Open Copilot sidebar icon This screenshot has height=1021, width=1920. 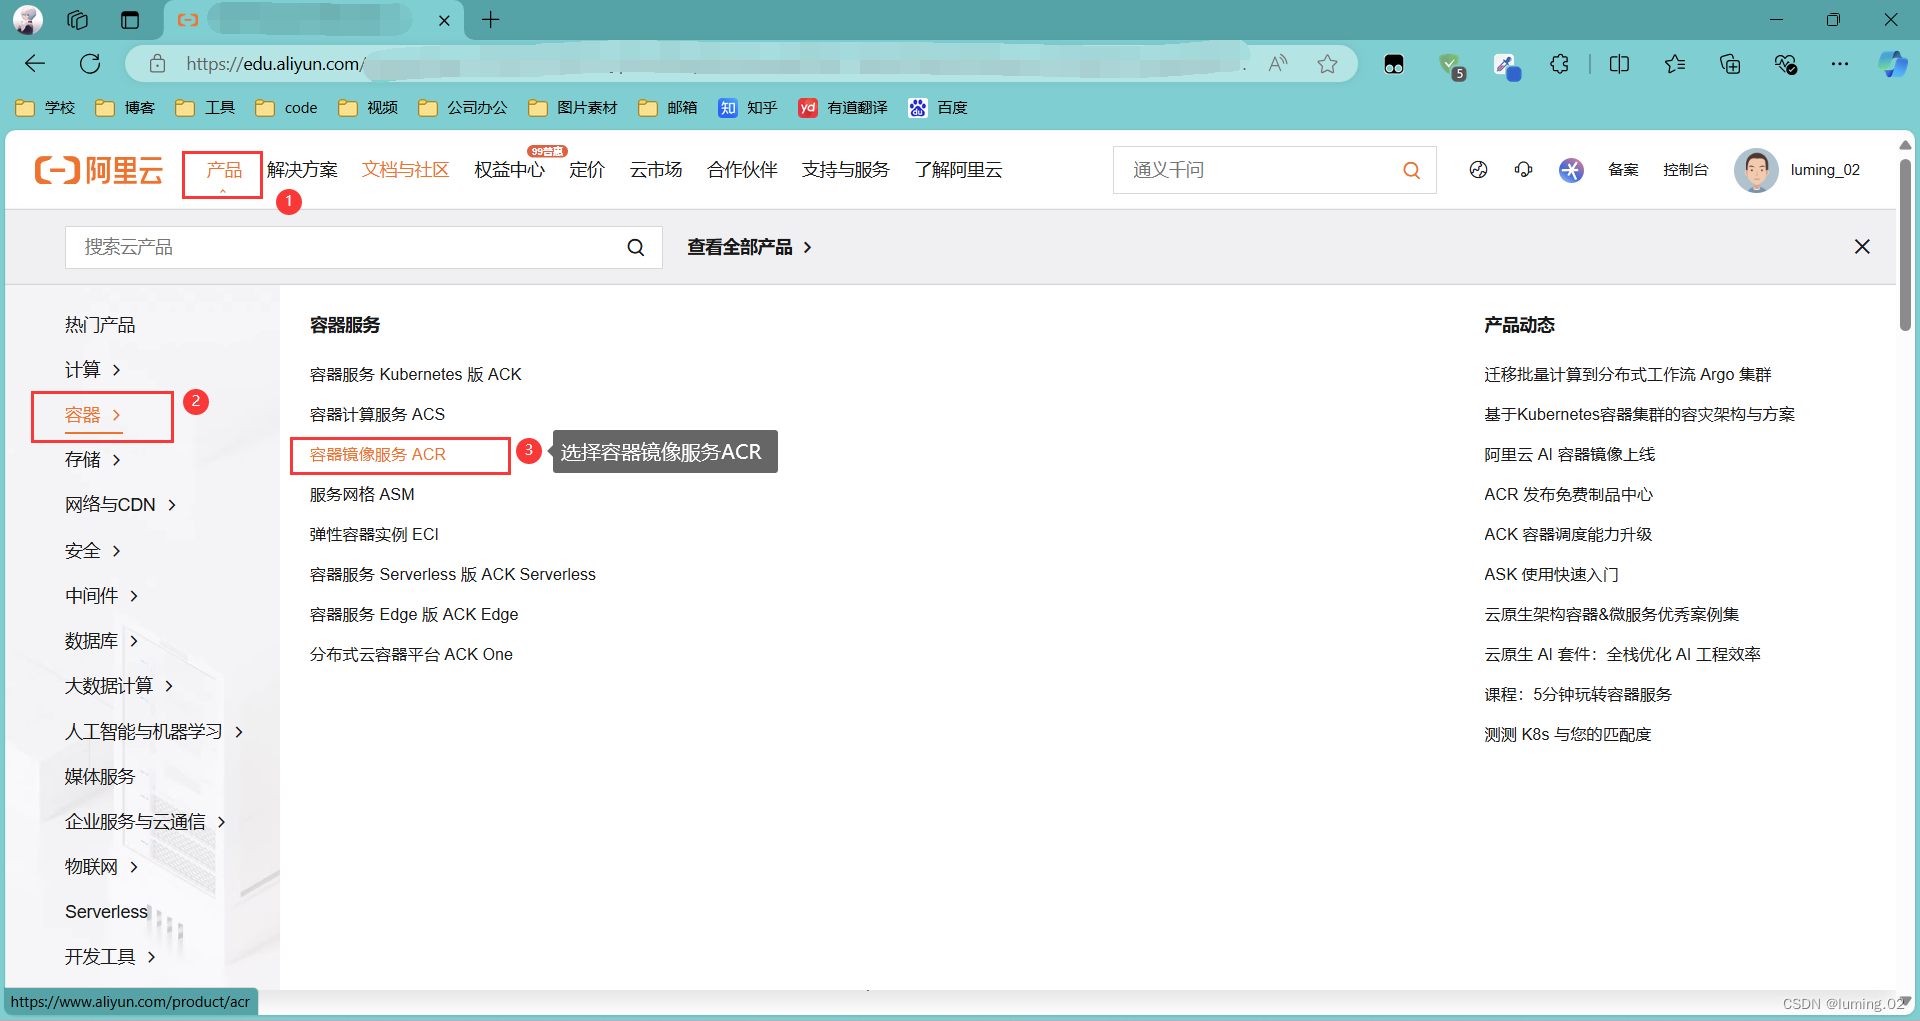[1892, 64]
